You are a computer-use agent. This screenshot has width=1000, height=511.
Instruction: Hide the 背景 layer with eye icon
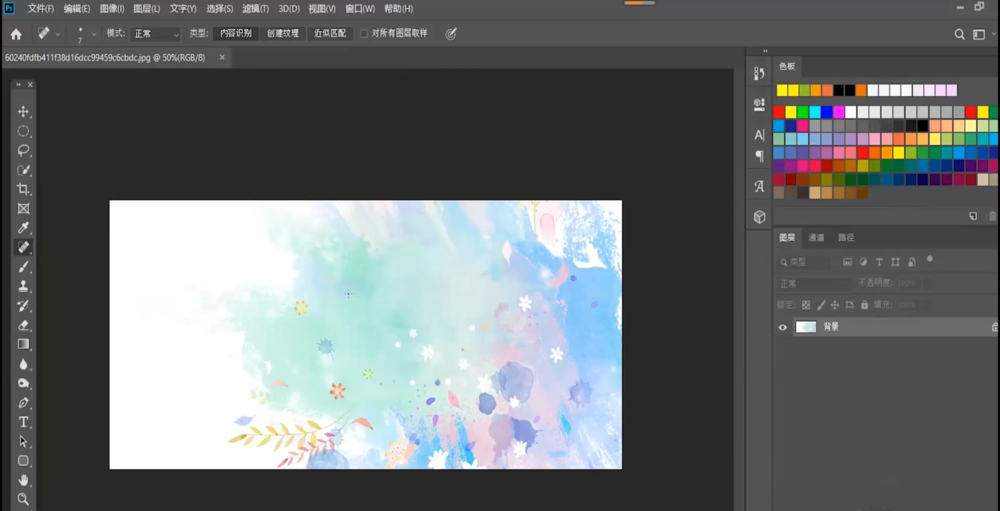(783, 327)
